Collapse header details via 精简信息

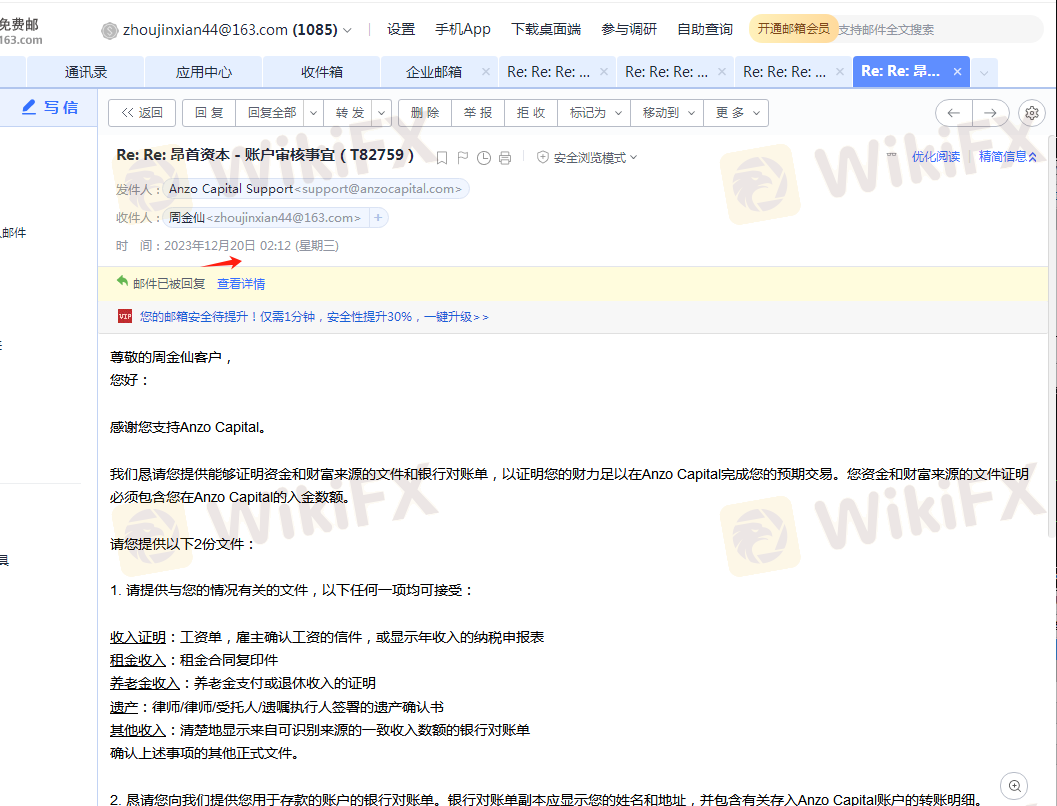pos(1008,157)
